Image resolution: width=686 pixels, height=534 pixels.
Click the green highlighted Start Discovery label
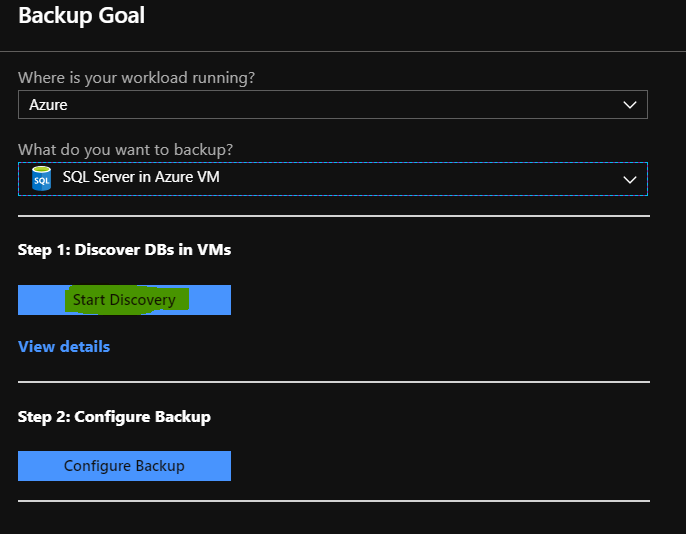pos(126,300)
